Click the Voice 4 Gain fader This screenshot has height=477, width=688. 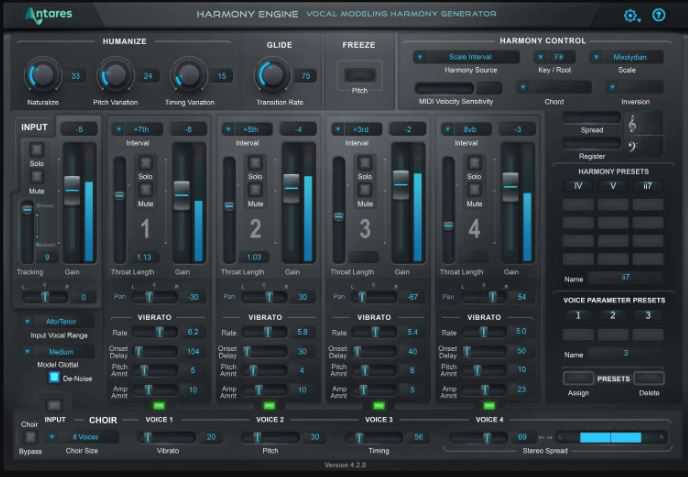(510, 187)
